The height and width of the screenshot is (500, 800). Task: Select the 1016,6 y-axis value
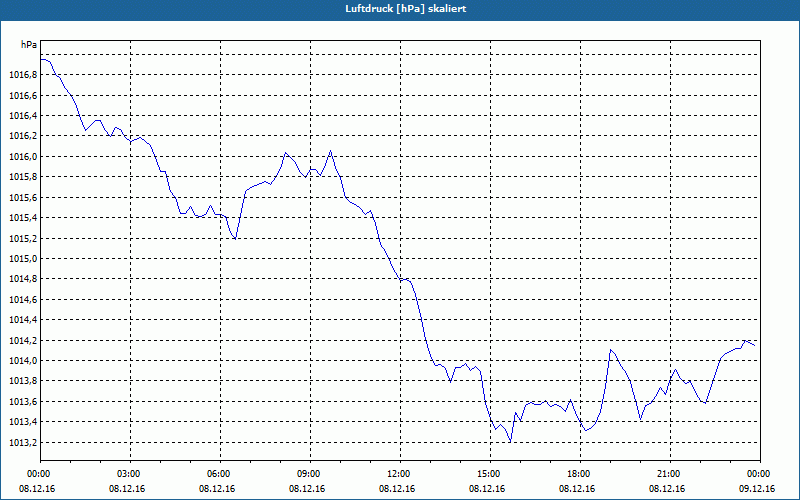click(x=23, y=95)
